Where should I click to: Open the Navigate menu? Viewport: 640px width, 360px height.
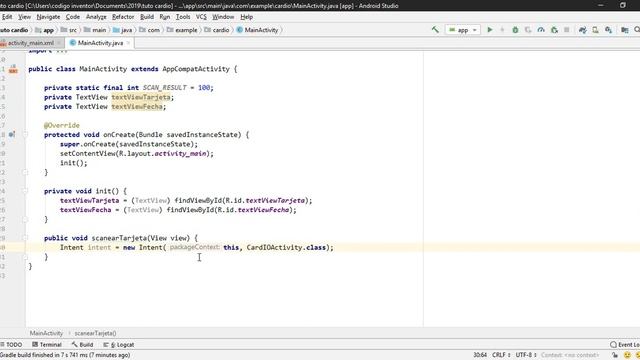(x=48, y=17)
